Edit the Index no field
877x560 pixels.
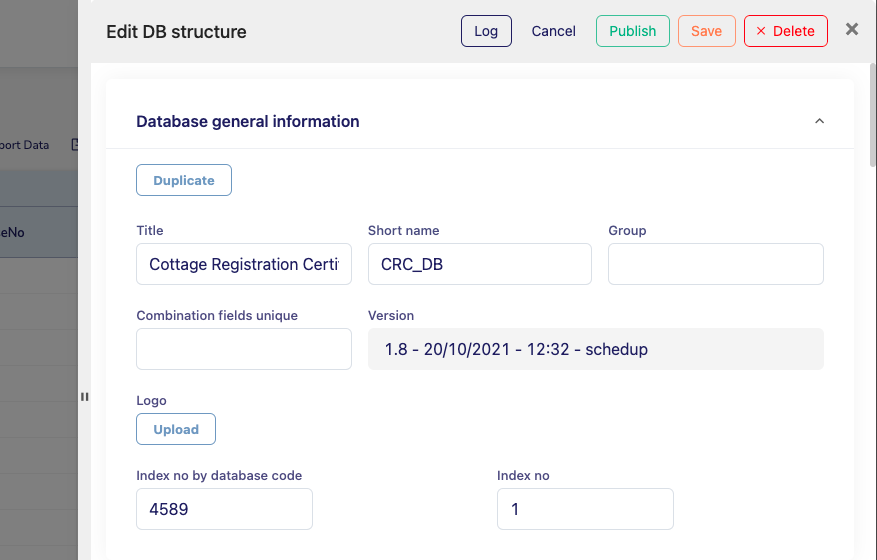(x=585, y=509)
